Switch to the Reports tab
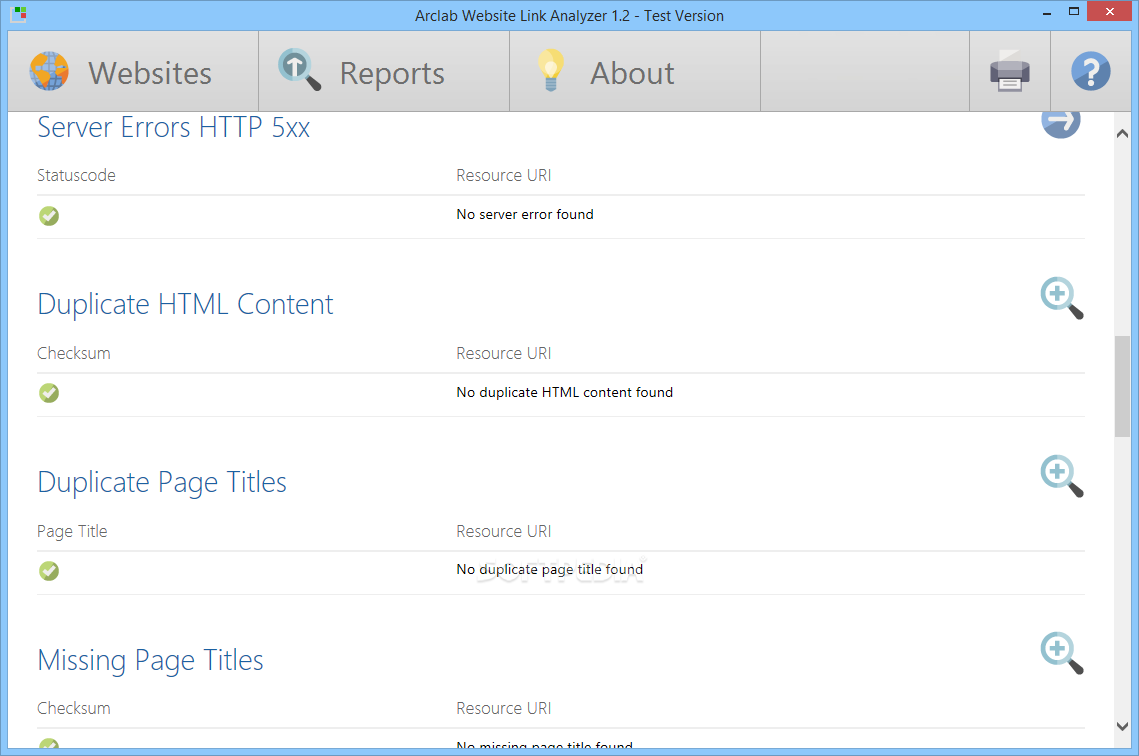This screenshot has height=756, width=1139. point(384,72)
